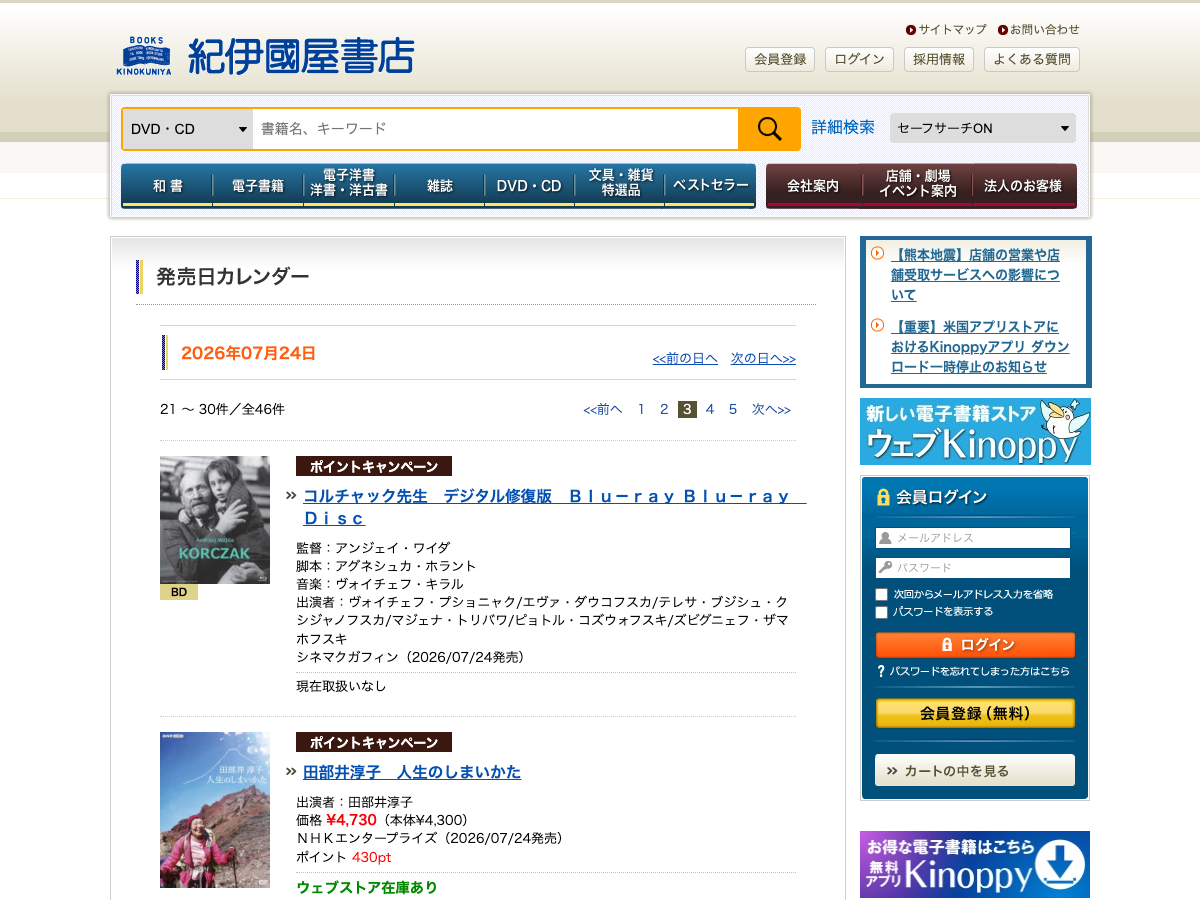The height and width of the screenshot is (900, 1200).
Task: Click the パスワード input field
Action: point(973,568)
